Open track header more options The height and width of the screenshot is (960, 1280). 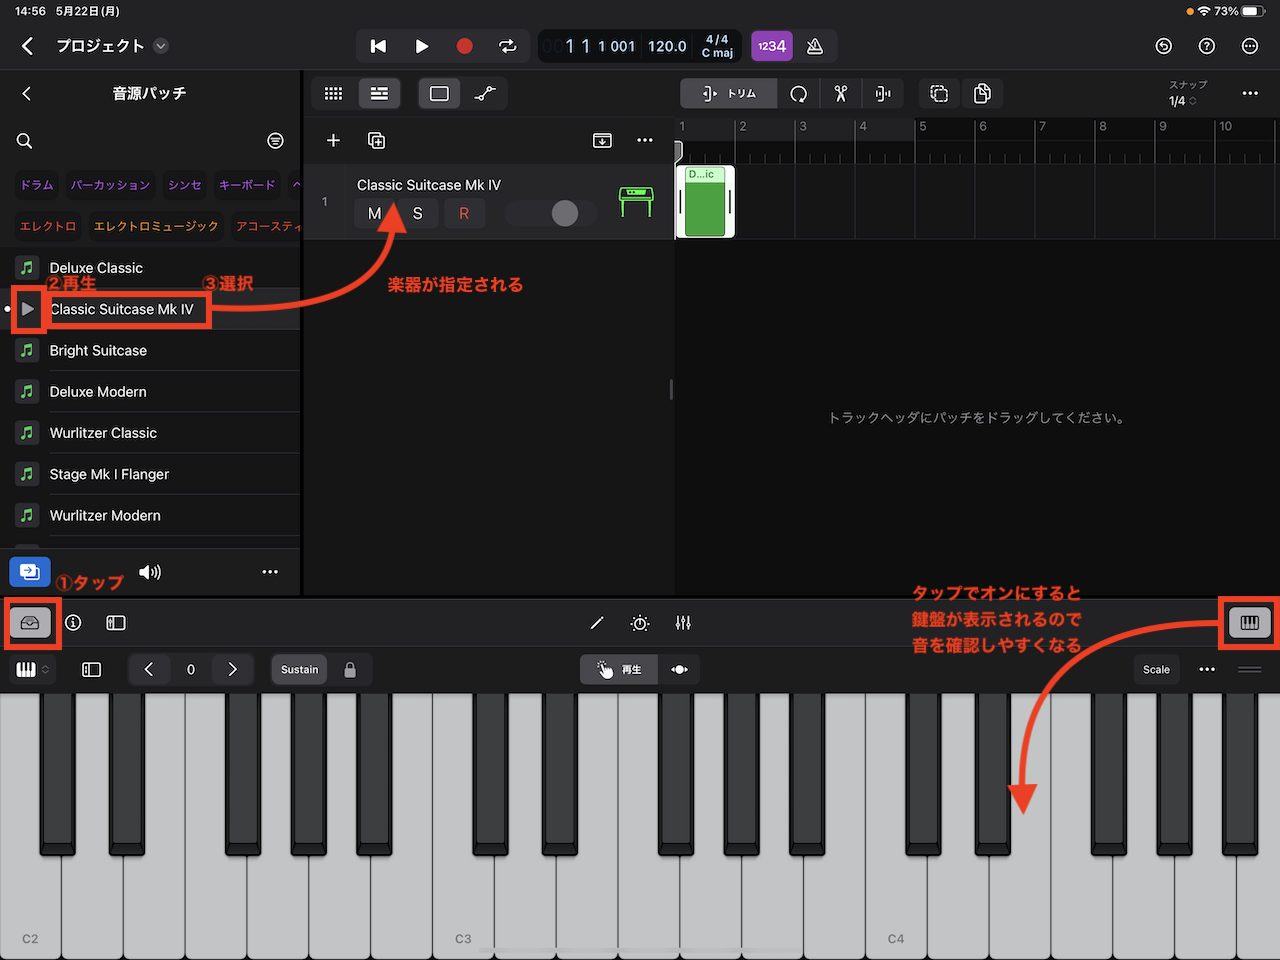coord(645,140)
